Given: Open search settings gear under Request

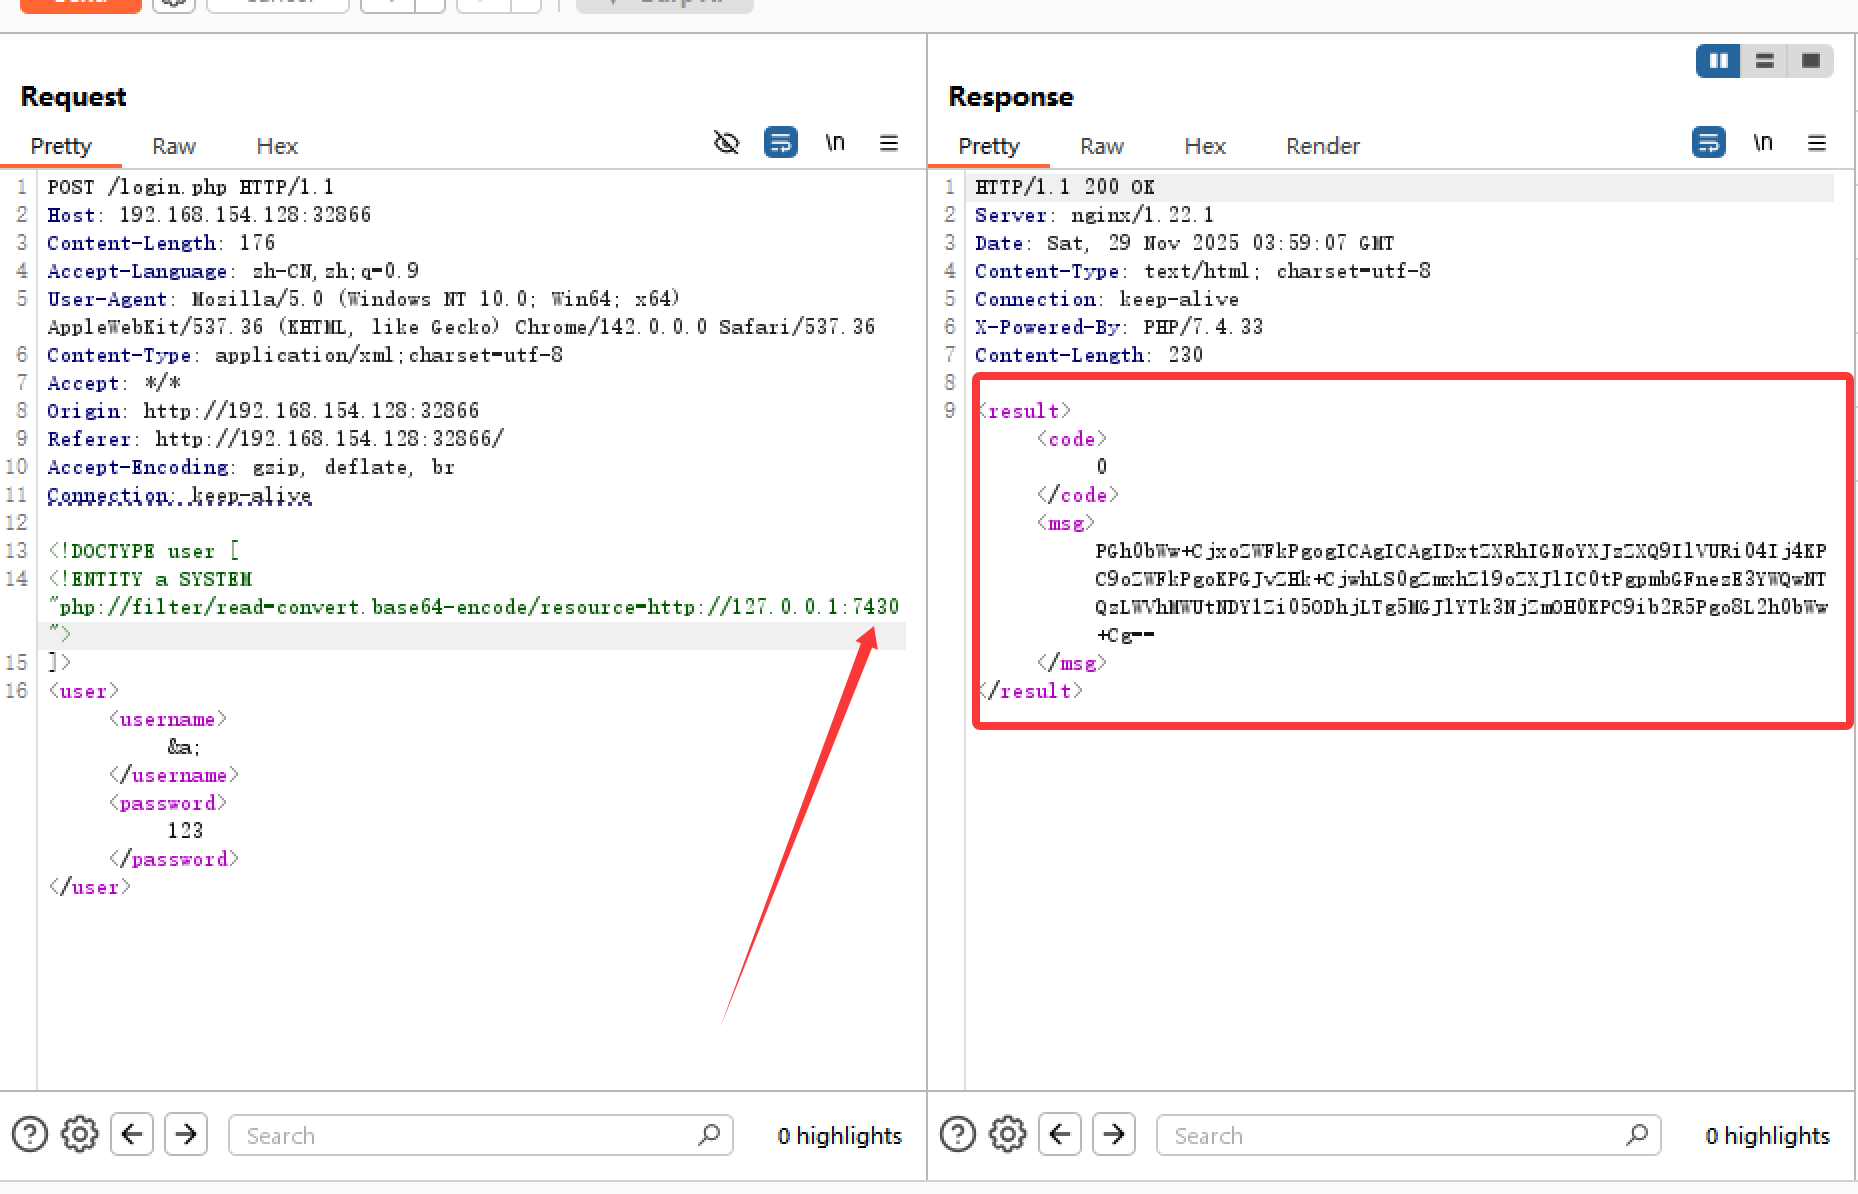Looking at the screenshot, I should coord(80,1135).
